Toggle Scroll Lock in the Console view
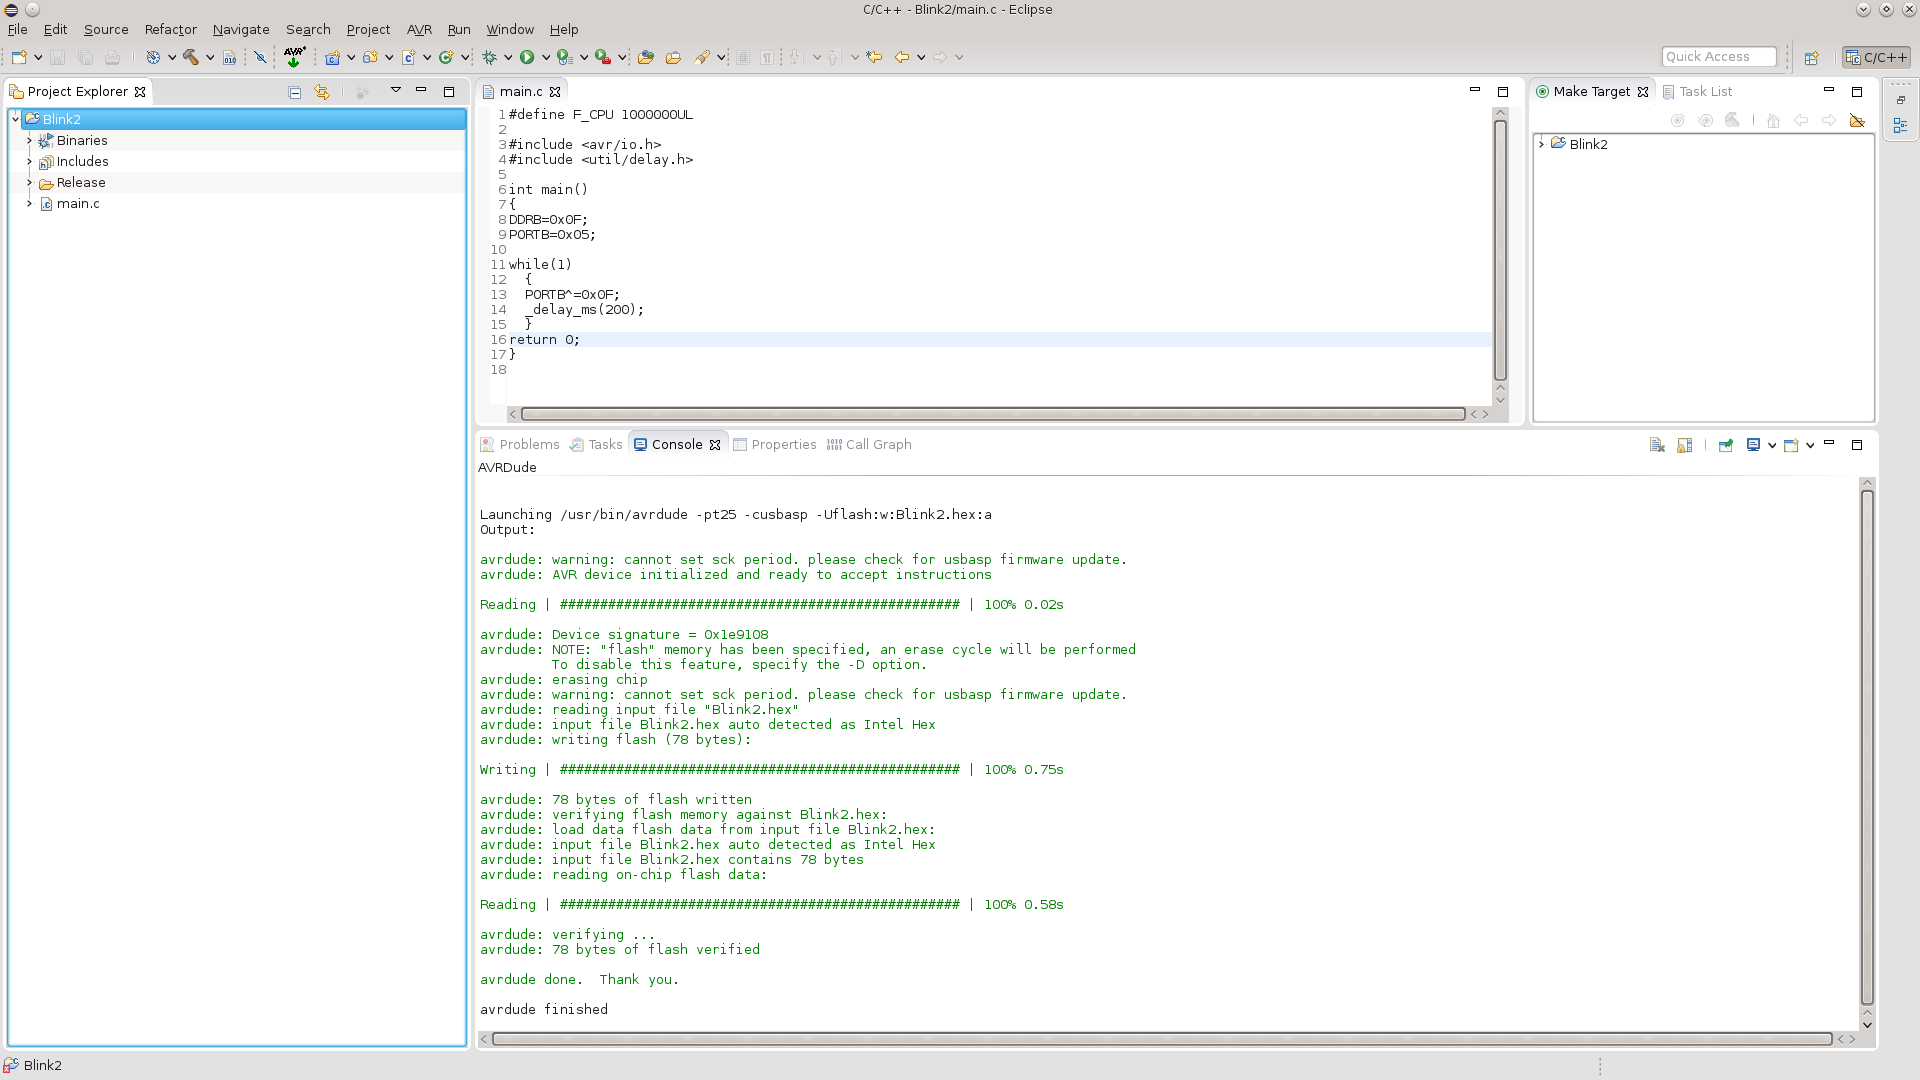 (1684, 445)
